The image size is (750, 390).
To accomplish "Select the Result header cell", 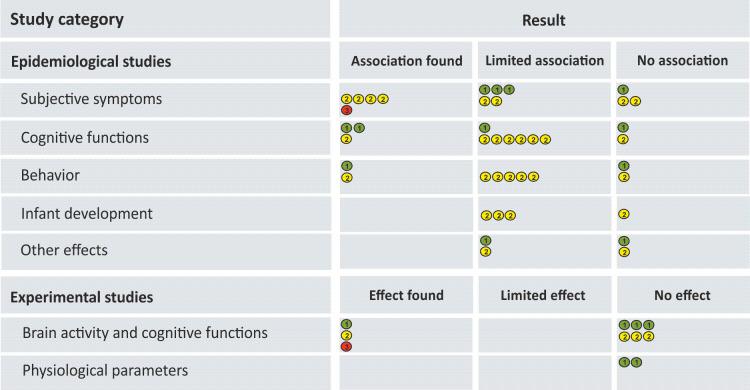I will pos(544,20).
